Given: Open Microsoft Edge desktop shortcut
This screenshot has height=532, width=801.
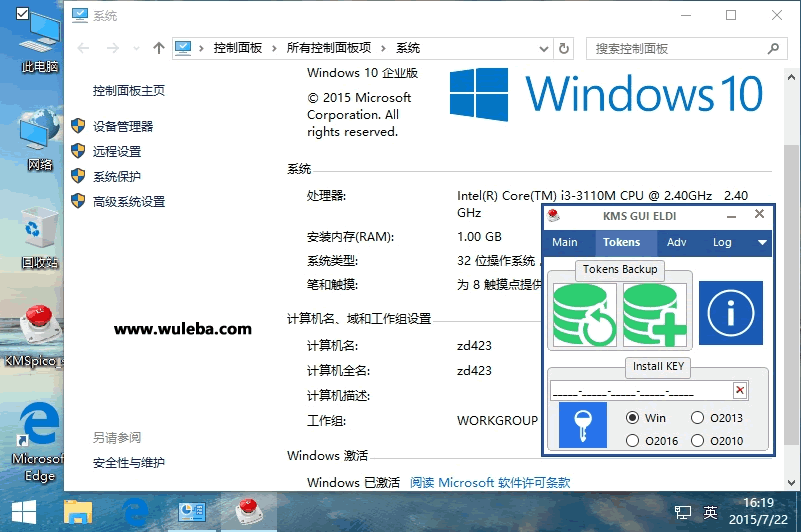Looking at the screenshot, I should click(x=39, y=443).
